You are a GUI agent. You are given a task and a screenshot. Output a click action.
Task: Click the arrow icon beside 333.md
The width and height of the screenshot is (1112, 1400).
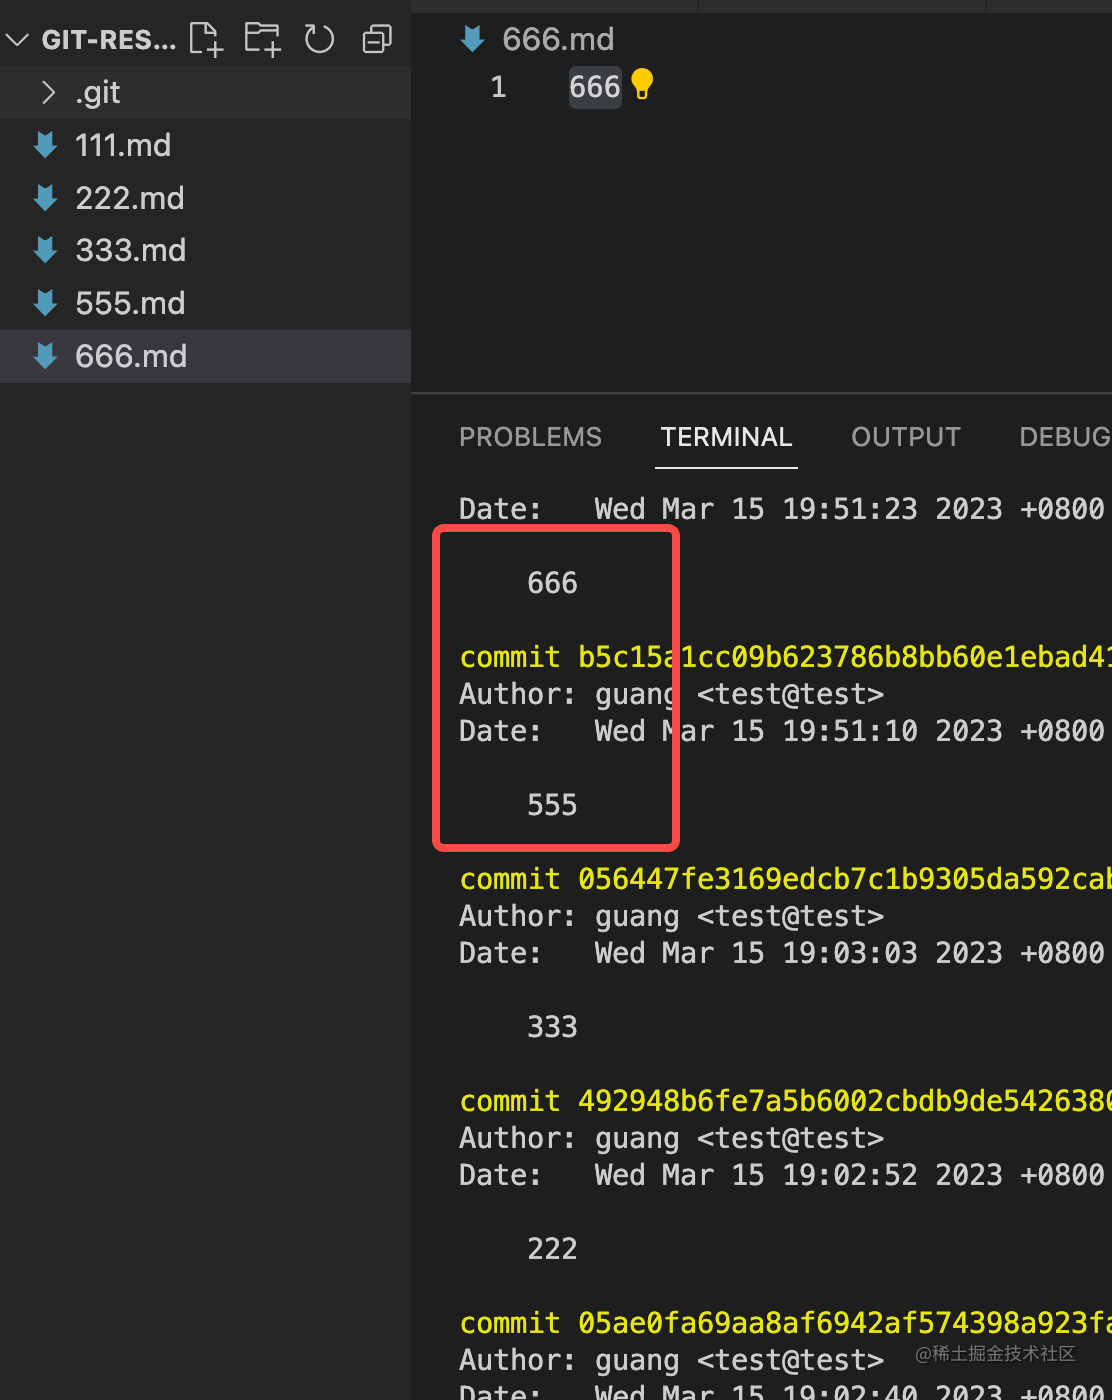click(45, 250)
